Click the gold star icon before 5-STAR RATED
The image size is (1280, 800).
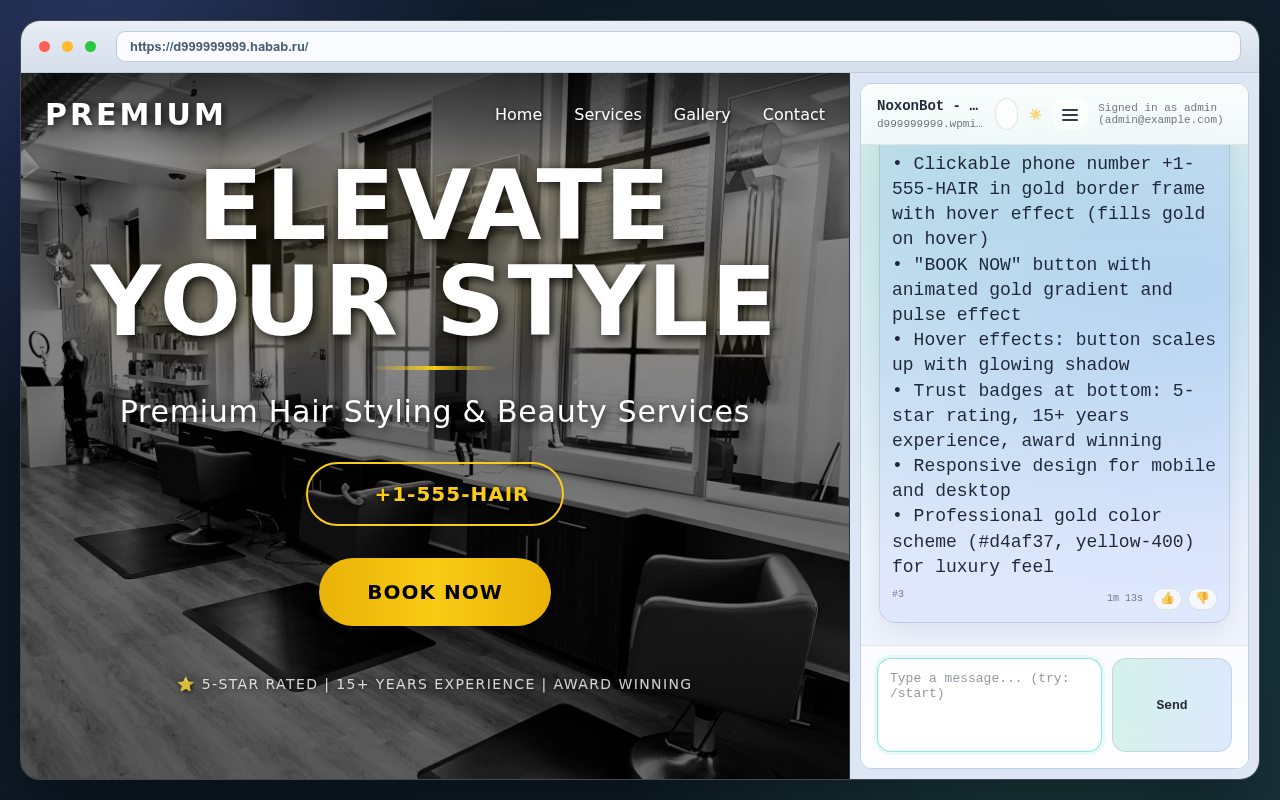pos(186,684)
